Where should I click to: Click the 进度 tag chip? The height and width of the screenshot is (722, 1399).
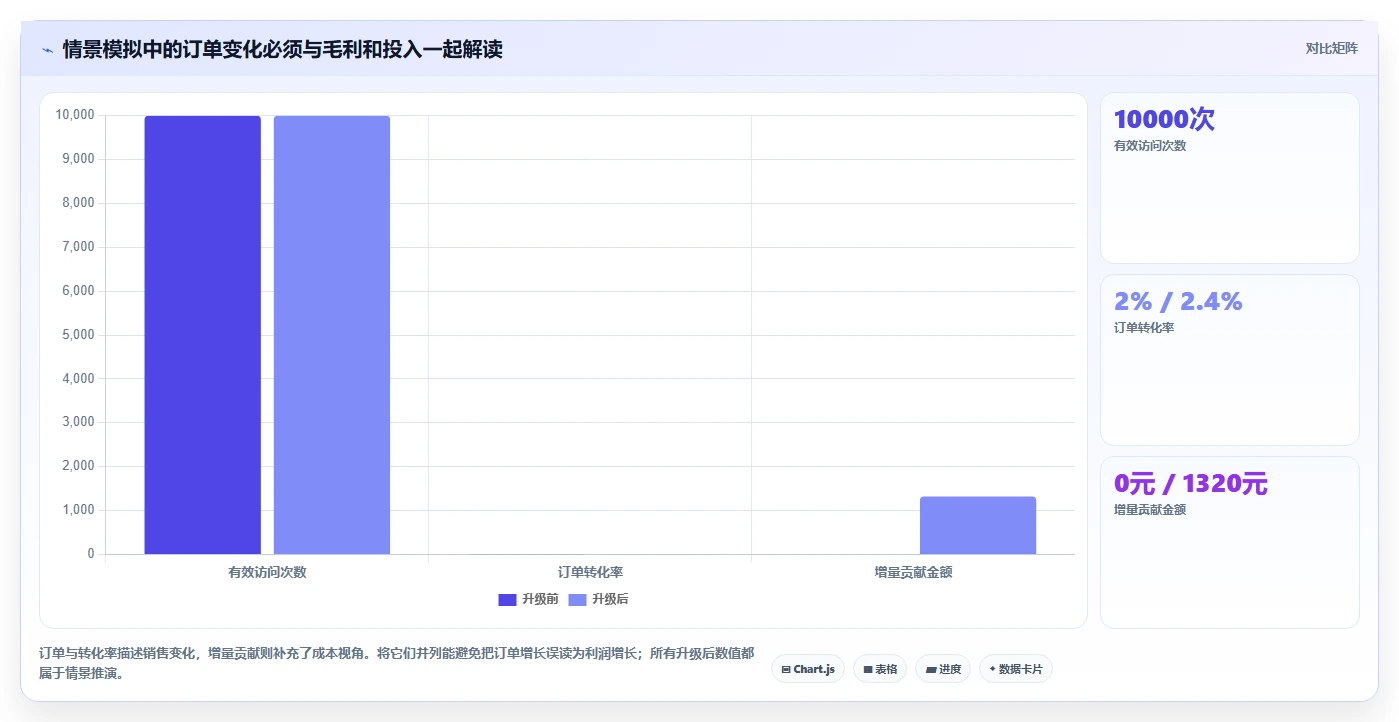pyautogui.click(x=943, y=669)
